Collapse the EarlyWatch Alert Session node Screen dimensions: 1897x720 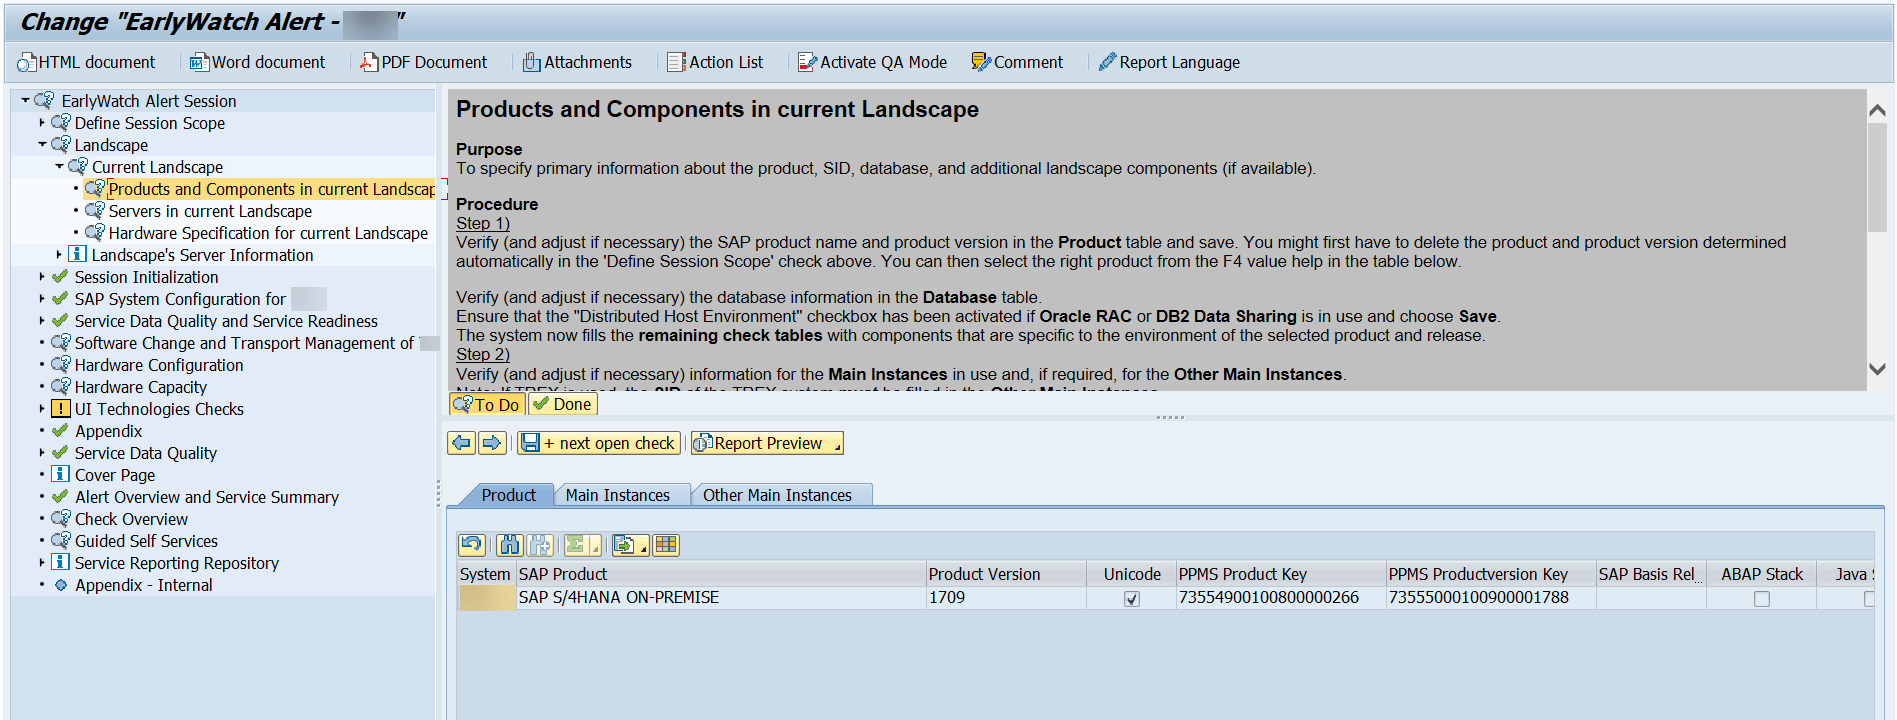25,101
